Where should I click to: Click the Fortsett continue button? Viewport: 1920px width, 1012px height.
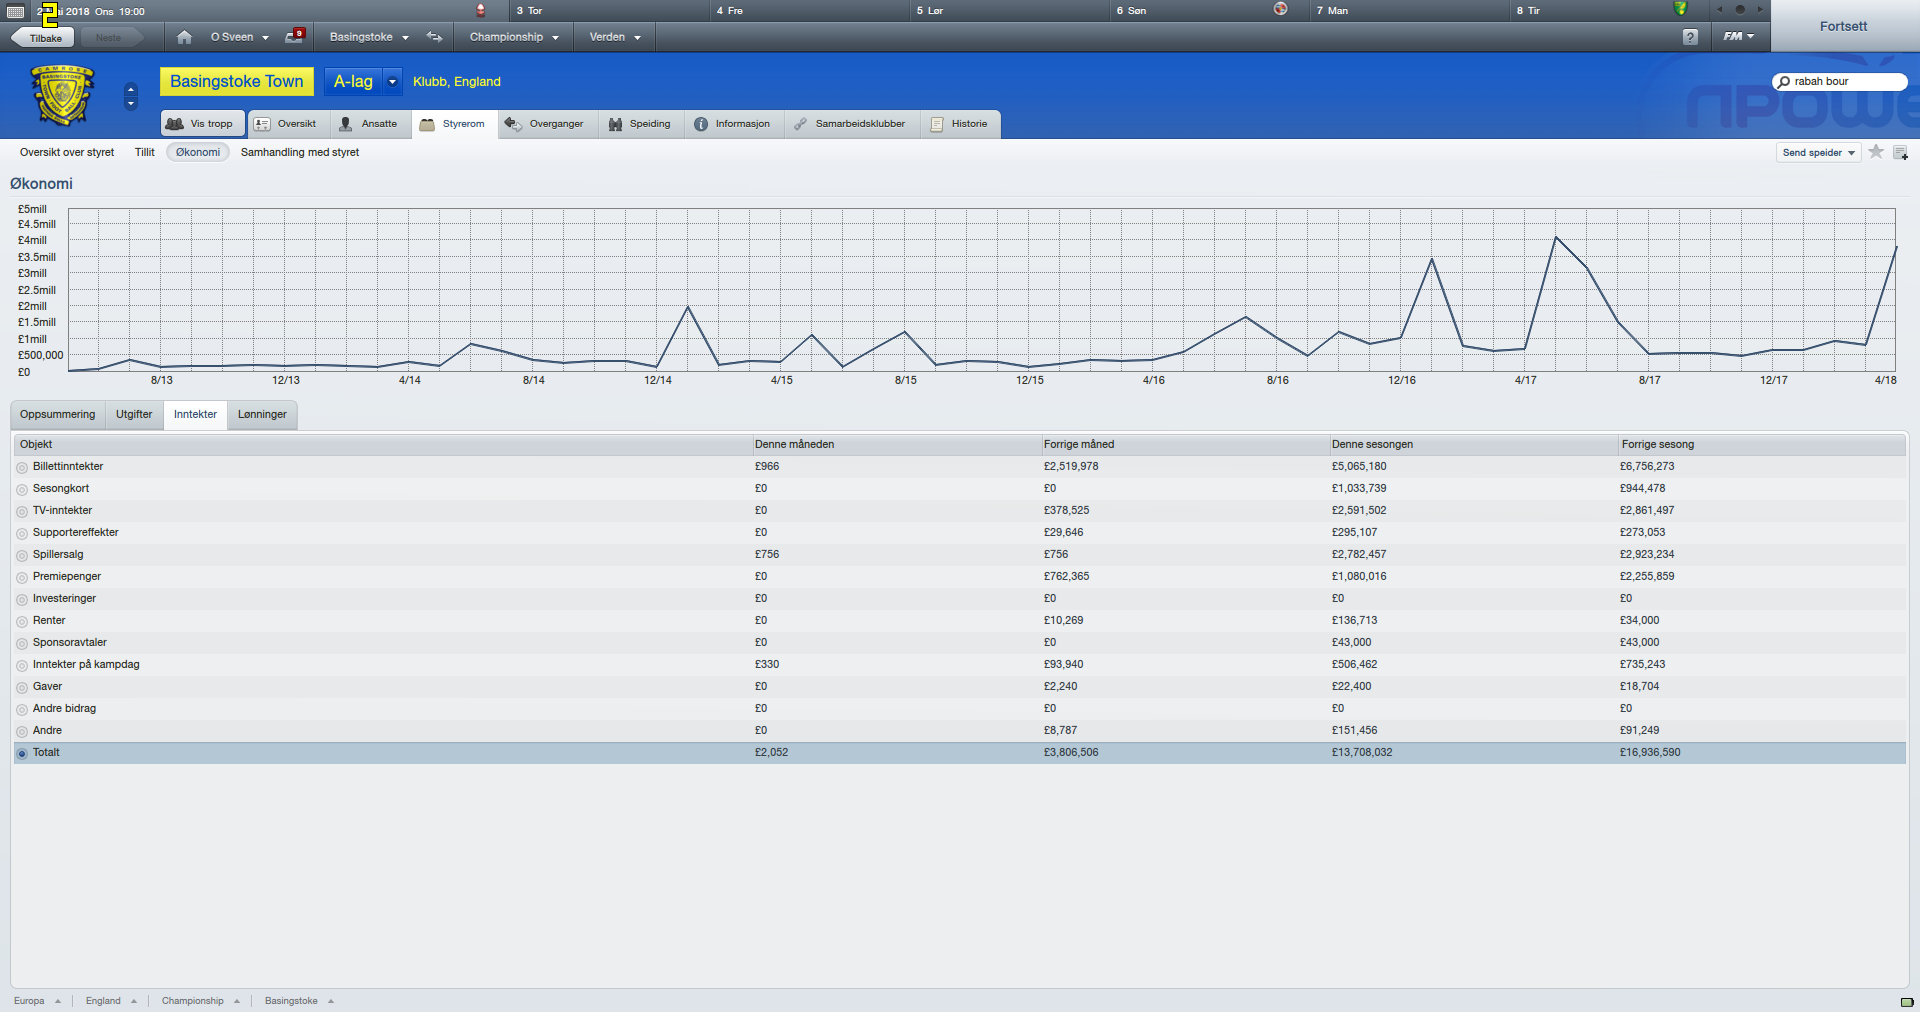tap(1844, 26)
